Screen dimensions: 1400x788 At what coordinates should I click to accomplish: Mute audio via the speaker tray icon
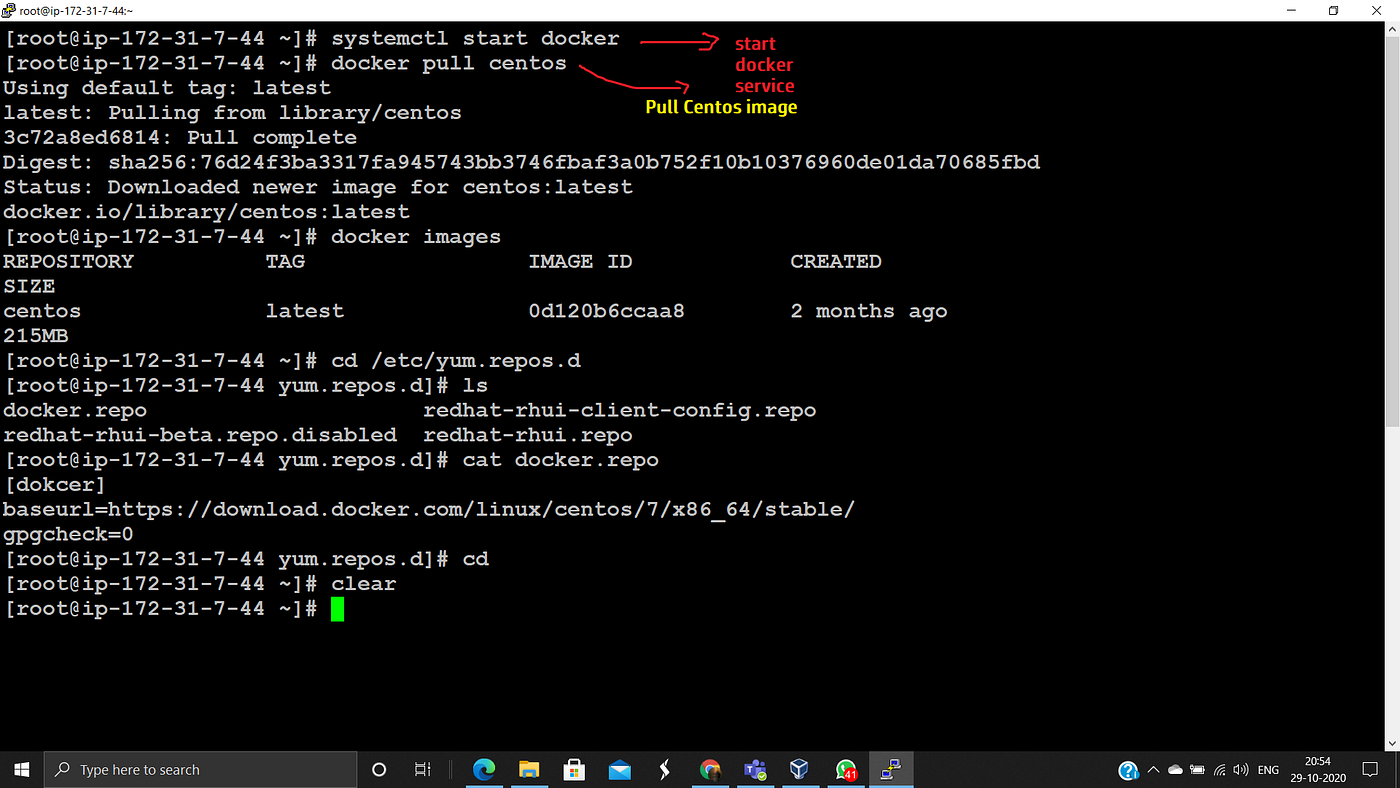click(1241, 770)
